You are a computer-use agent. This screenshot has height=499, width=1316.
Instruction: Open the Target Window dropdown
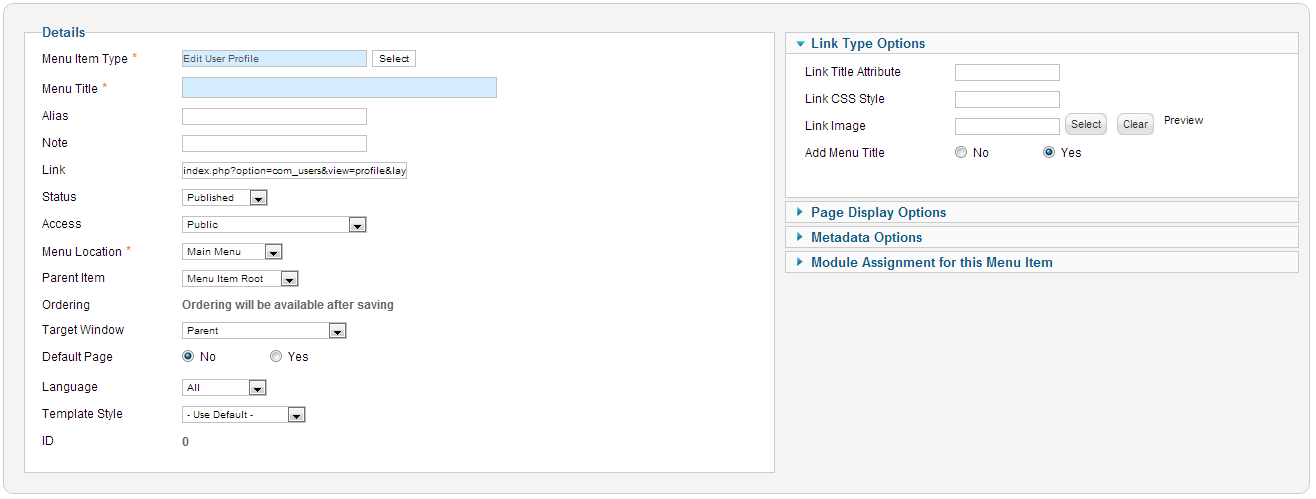264,331
